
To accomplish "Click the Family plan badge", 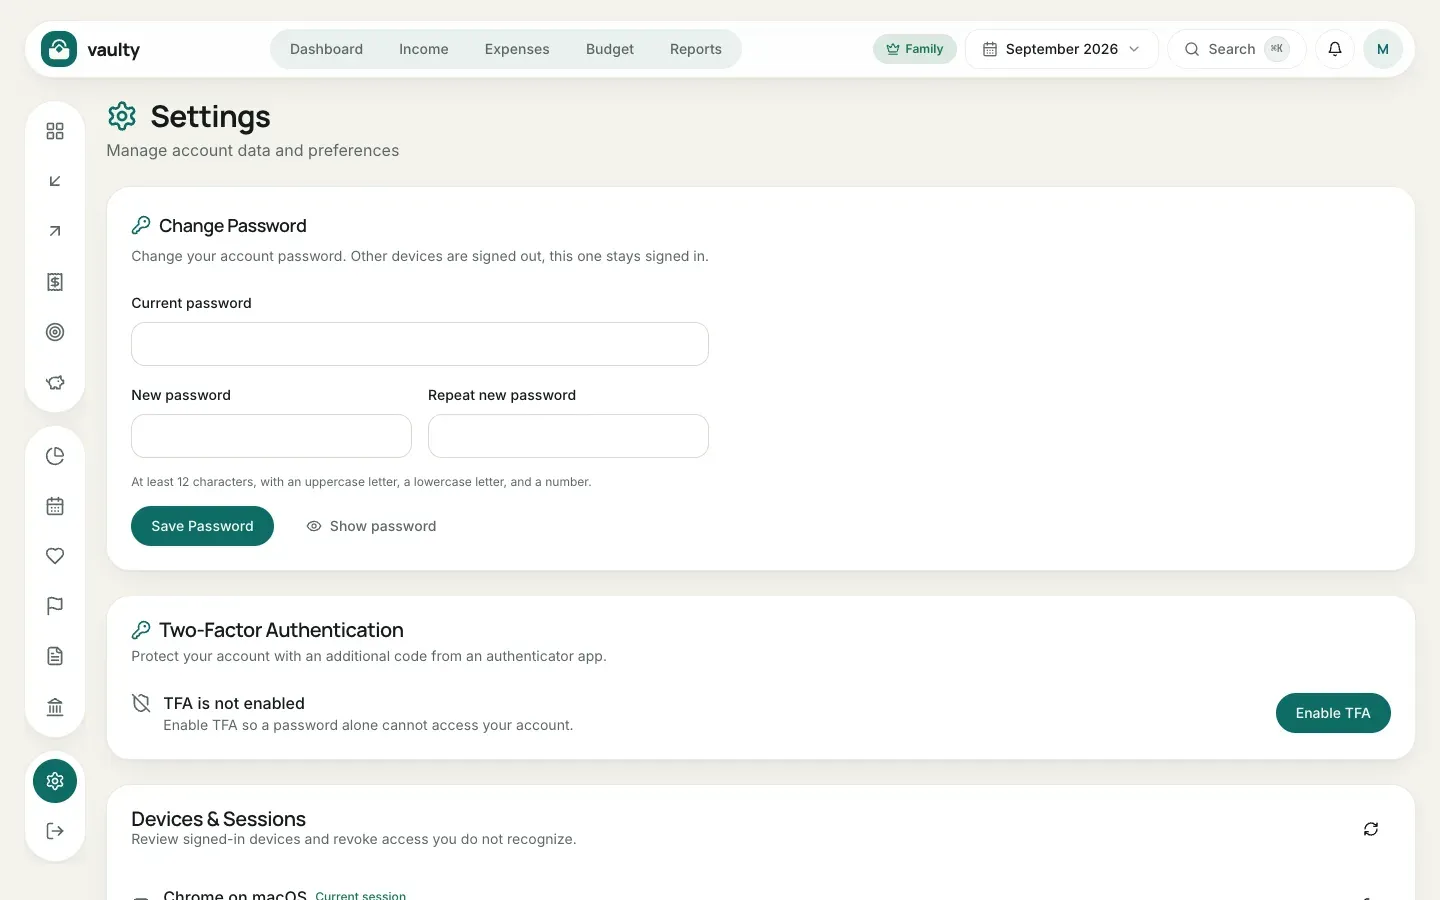I will (x=915, y=49).
